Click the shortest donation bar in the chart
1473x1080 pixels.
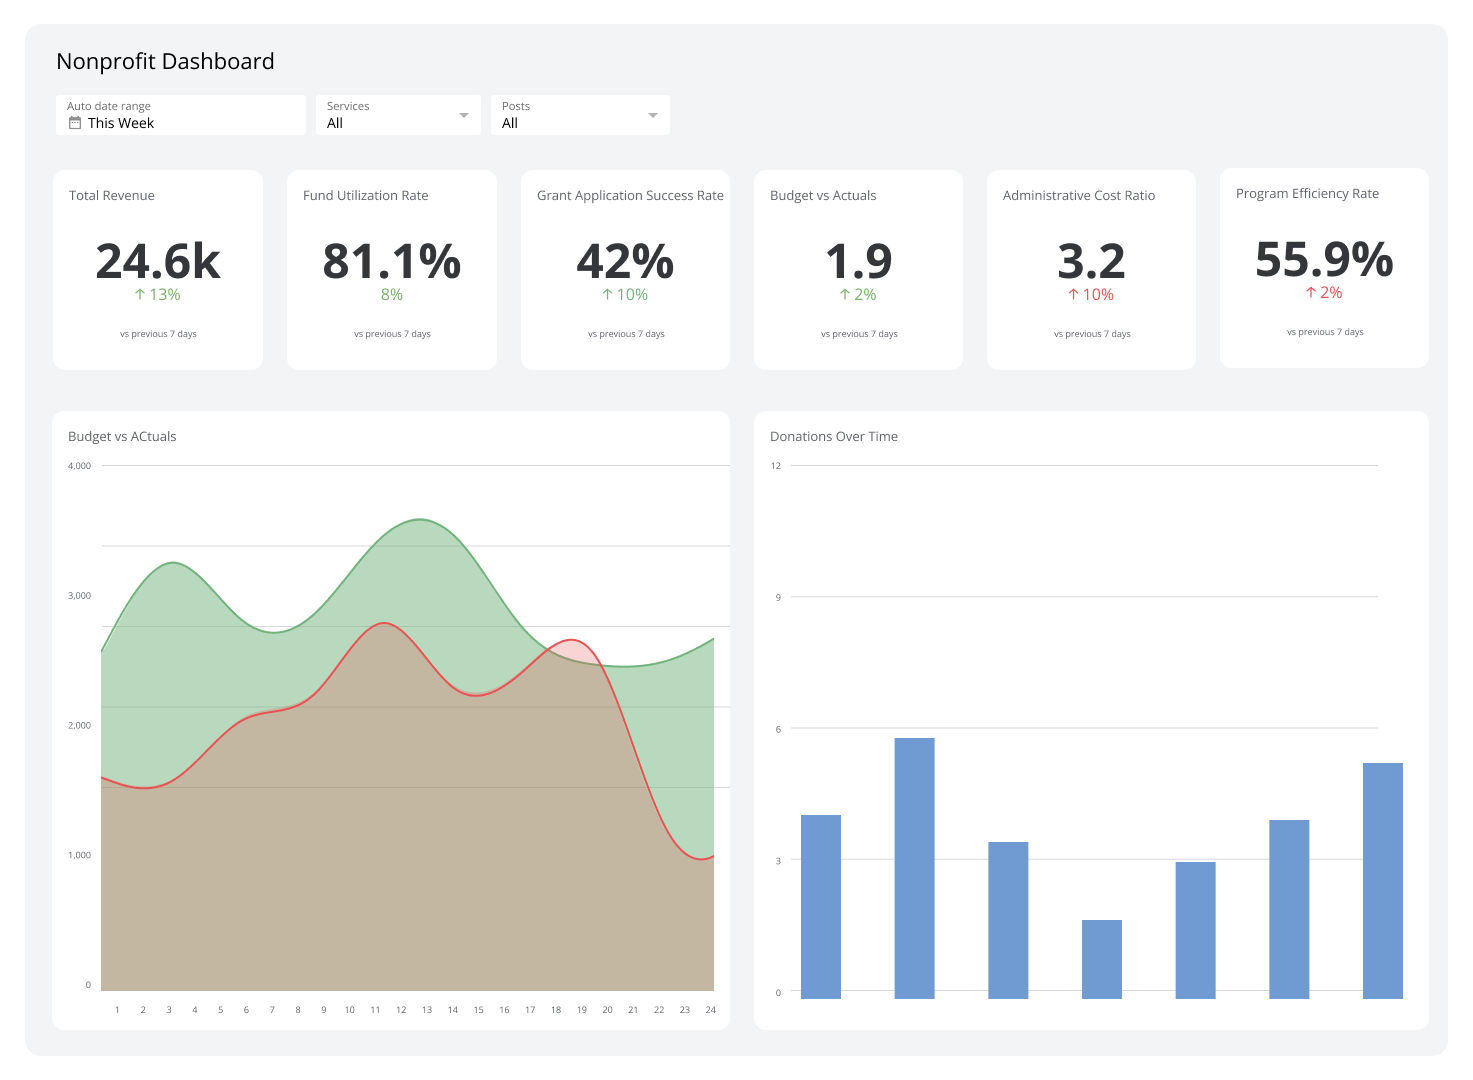click(x=1101, y=955)
